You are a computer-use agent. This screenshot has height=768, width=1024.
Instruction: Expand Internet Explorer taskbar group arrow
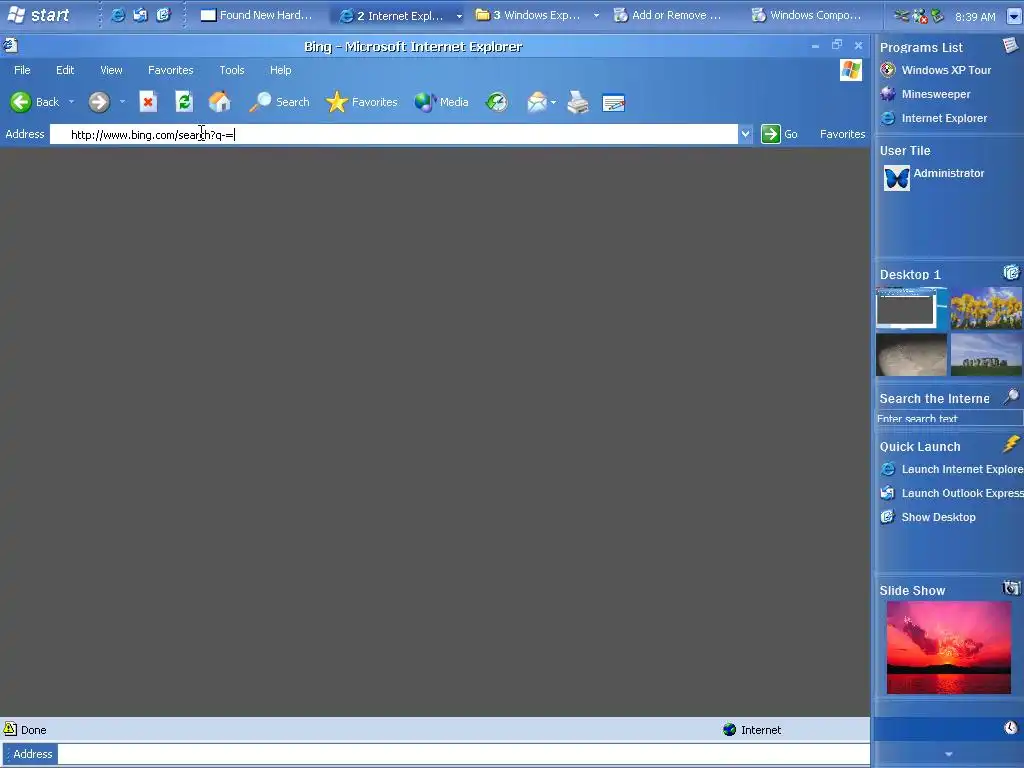pos(459,16)
